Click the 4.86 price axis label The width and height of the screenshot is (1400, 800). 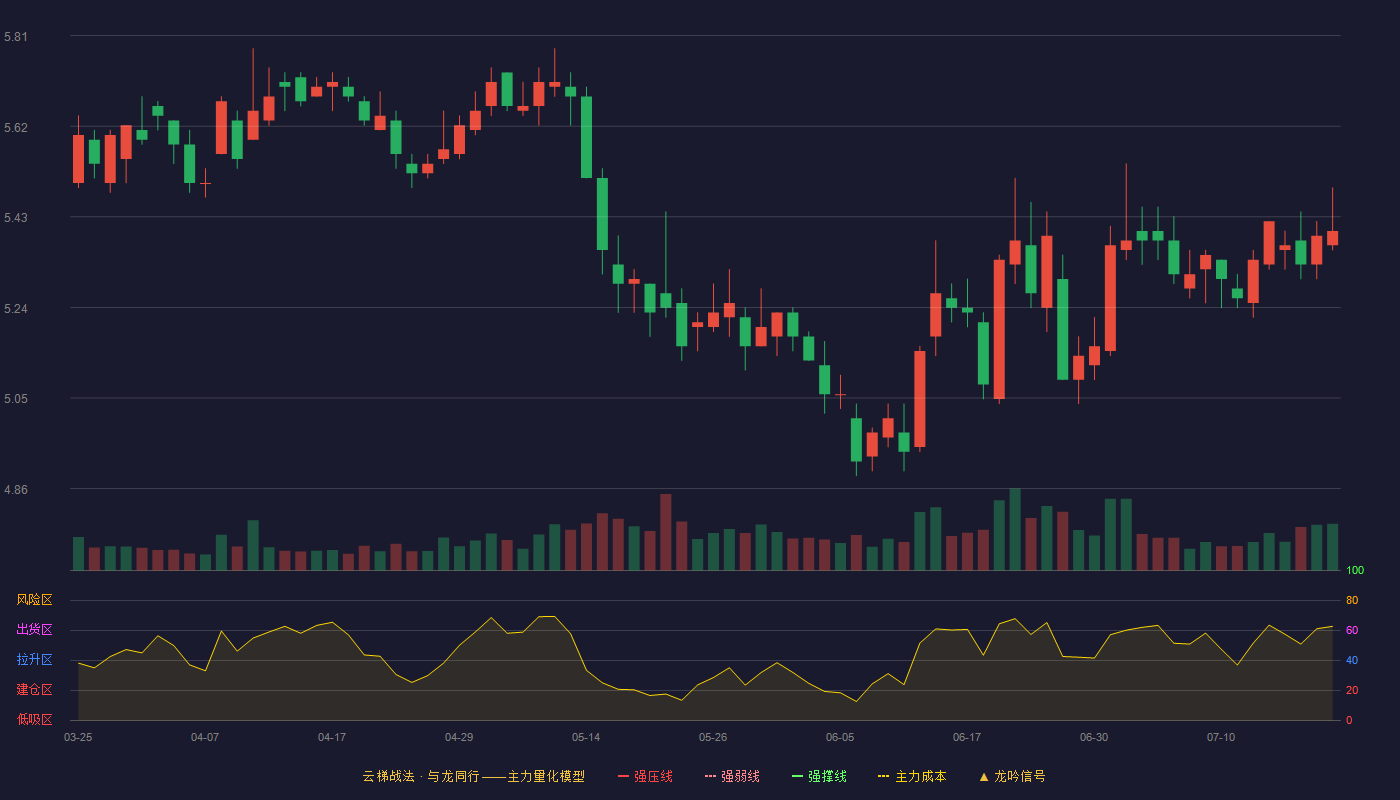coord(16,490)
